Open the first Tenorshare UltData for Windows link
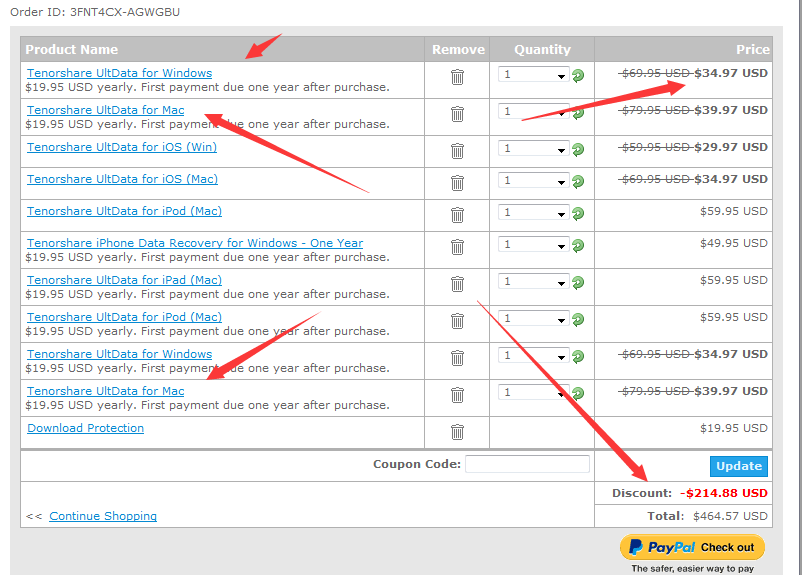The height and width of the screenshot is (575, 802). pyautogui.click(x=119, y=73)
